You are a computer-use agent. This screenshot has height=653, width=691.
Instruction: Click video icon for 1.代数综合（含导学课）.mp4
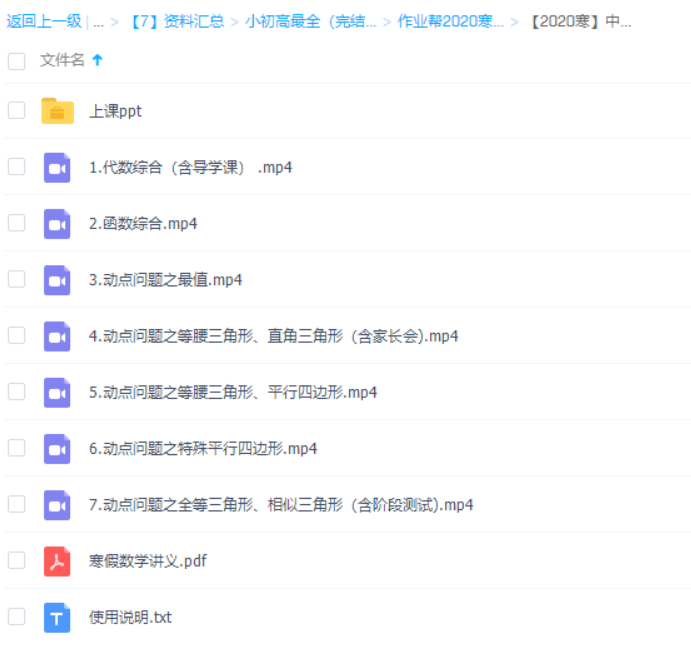(57, 167)
